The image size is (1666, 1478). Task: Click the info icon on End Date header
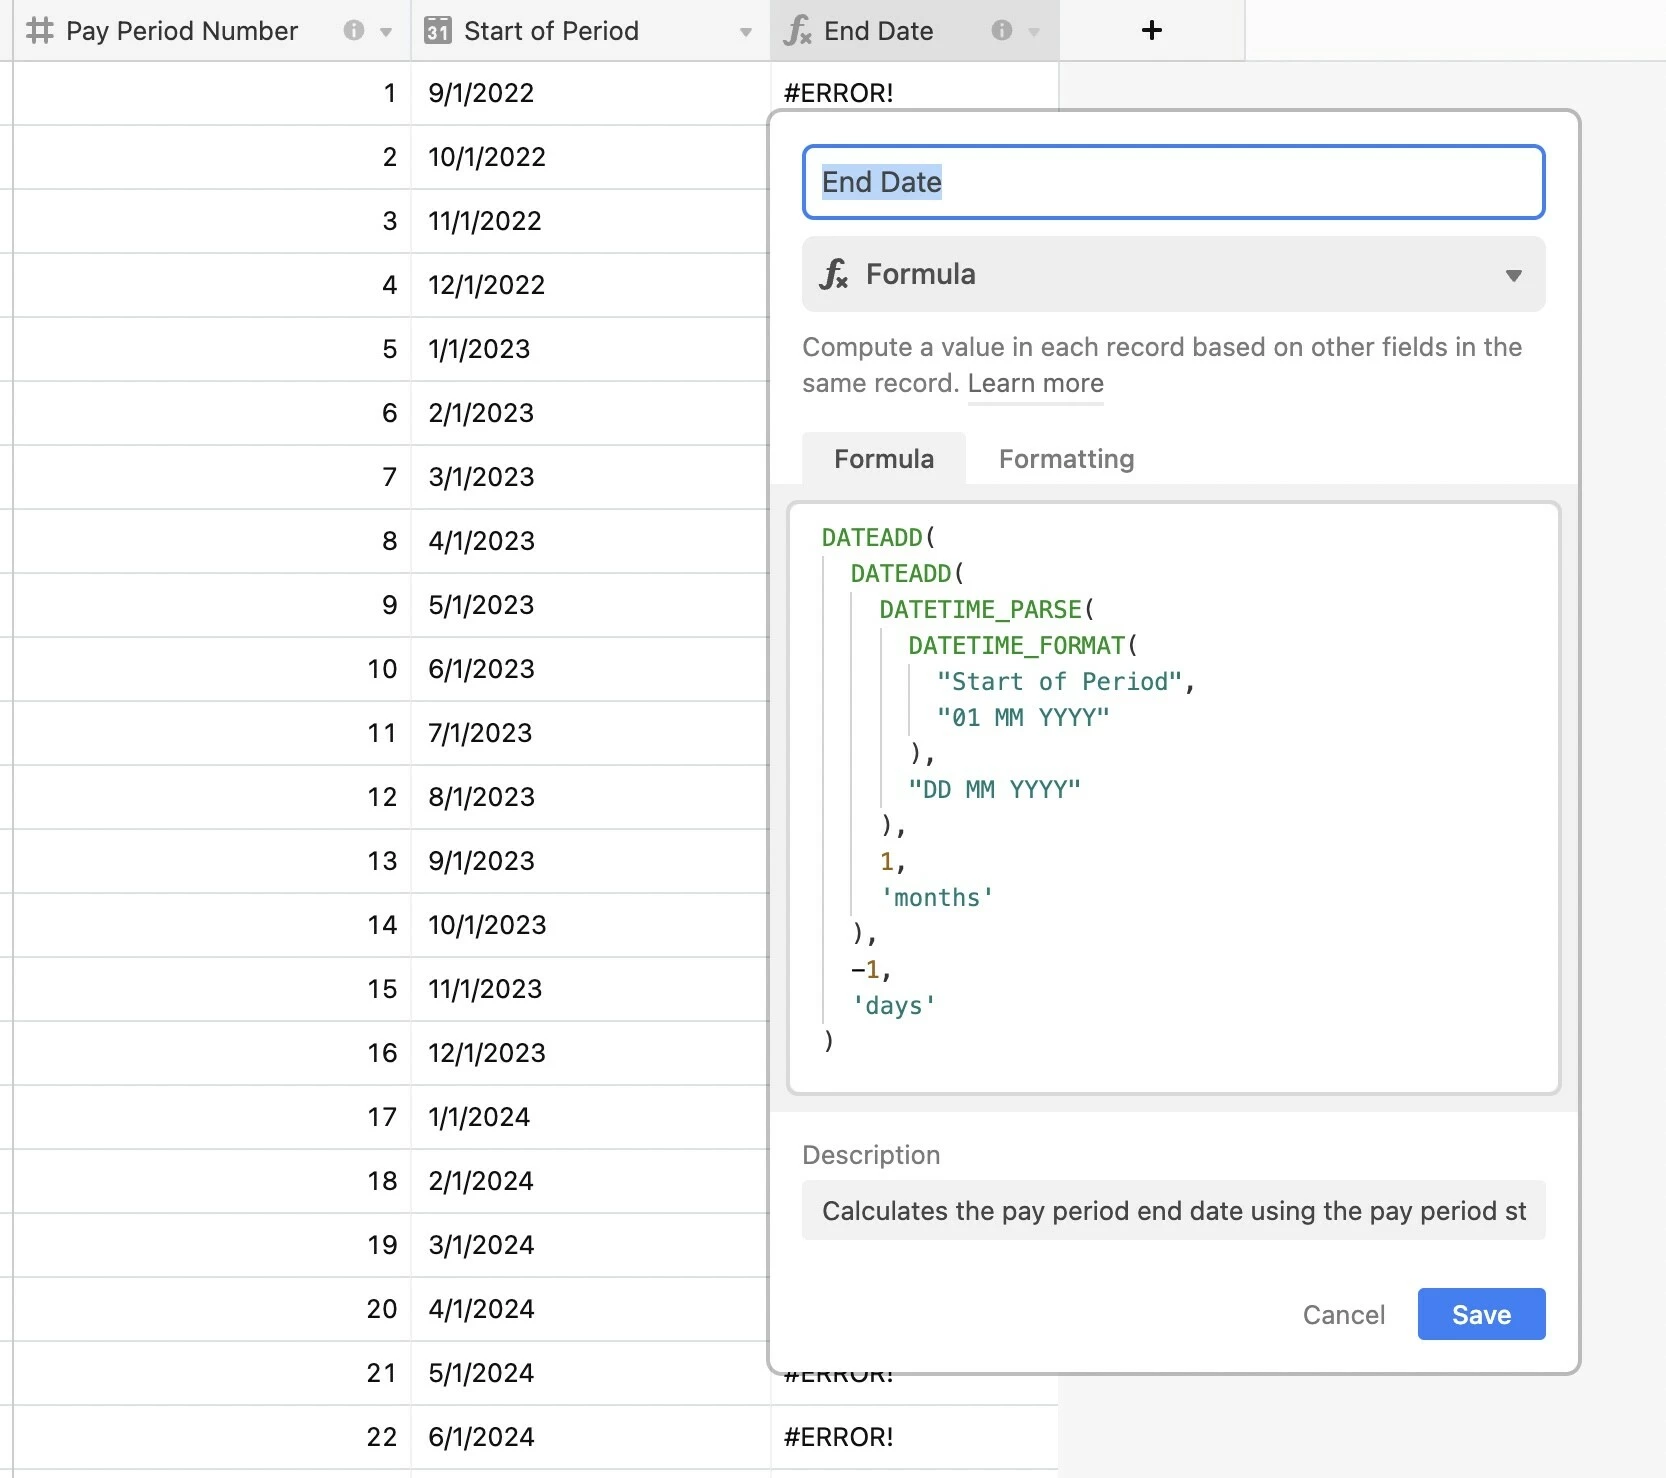(x=1002, y=31)
